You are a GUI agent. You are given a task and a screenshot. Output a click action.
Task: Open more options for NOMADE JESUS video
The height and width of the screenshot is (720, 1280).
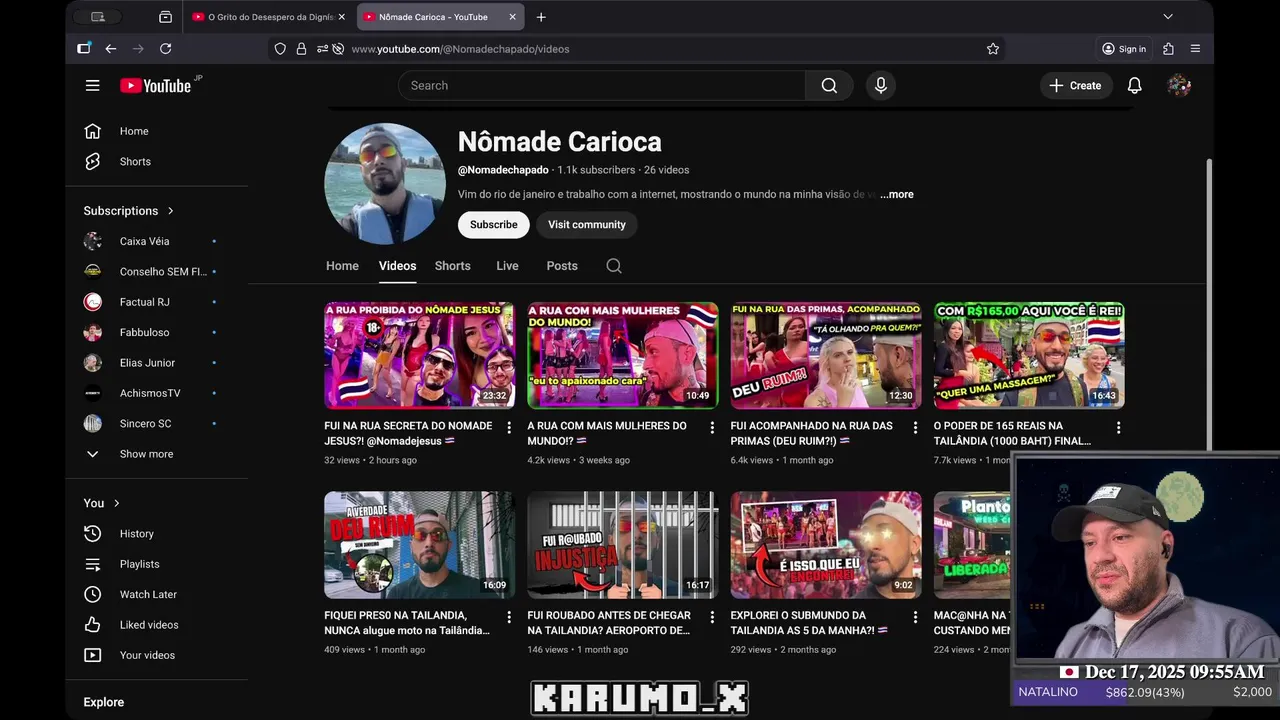(x=509, y=427)
